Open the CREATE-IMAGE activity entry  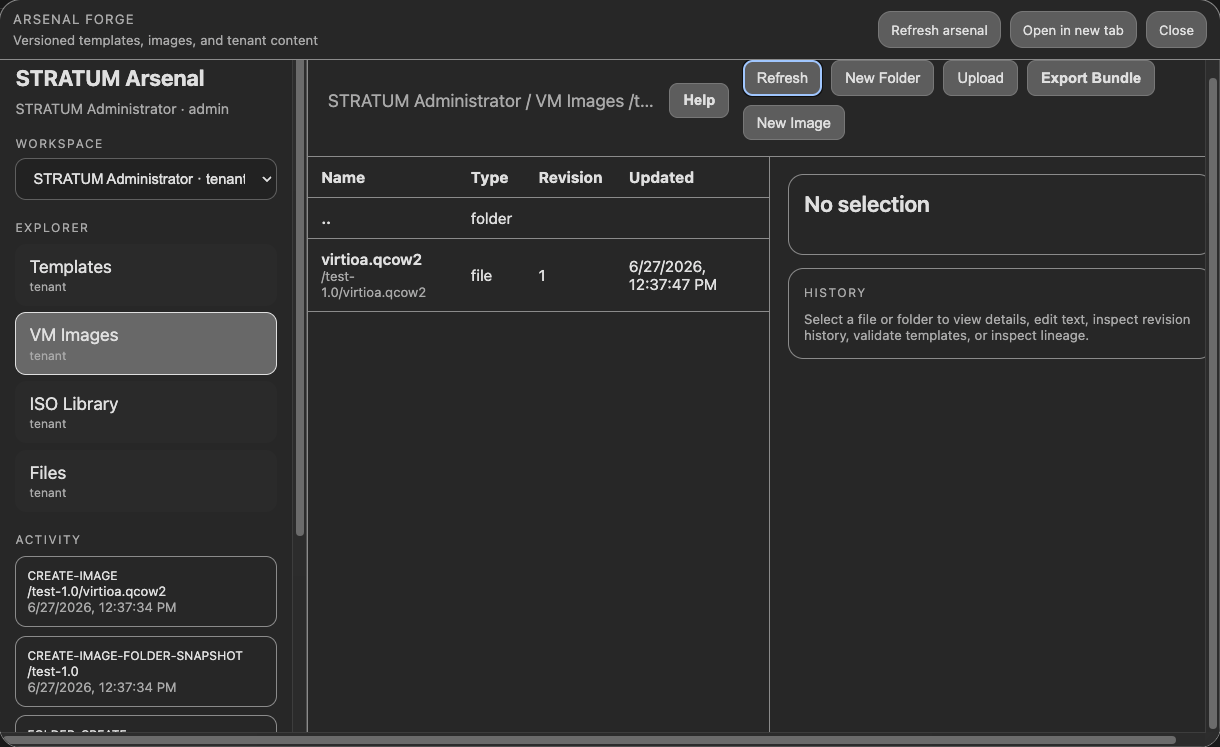click(146, 591)
